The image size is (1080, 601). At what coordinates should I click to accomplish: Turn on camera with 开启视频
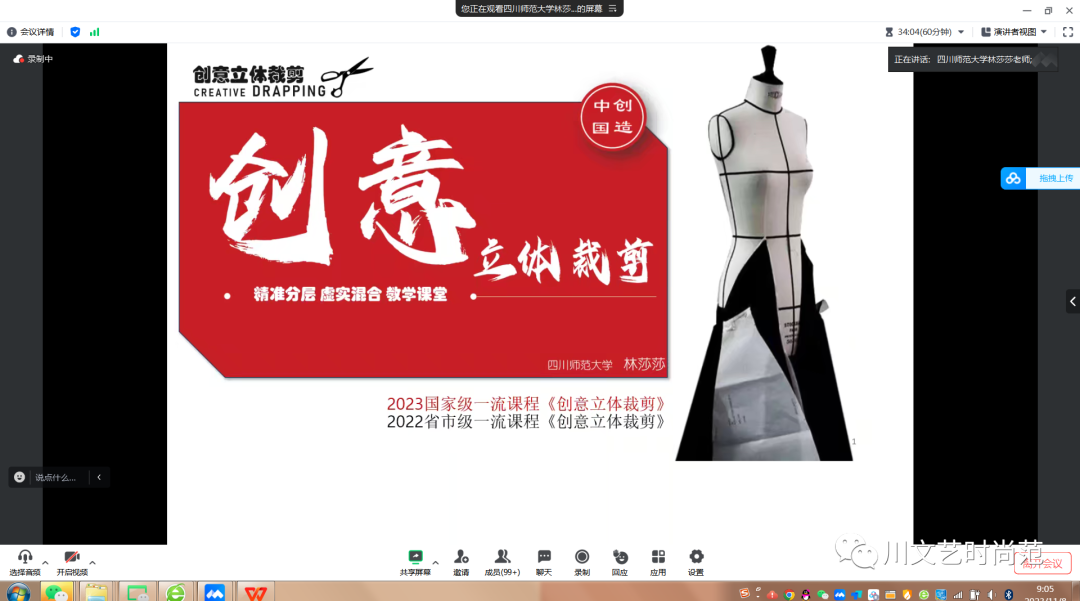tap(72, 562)
